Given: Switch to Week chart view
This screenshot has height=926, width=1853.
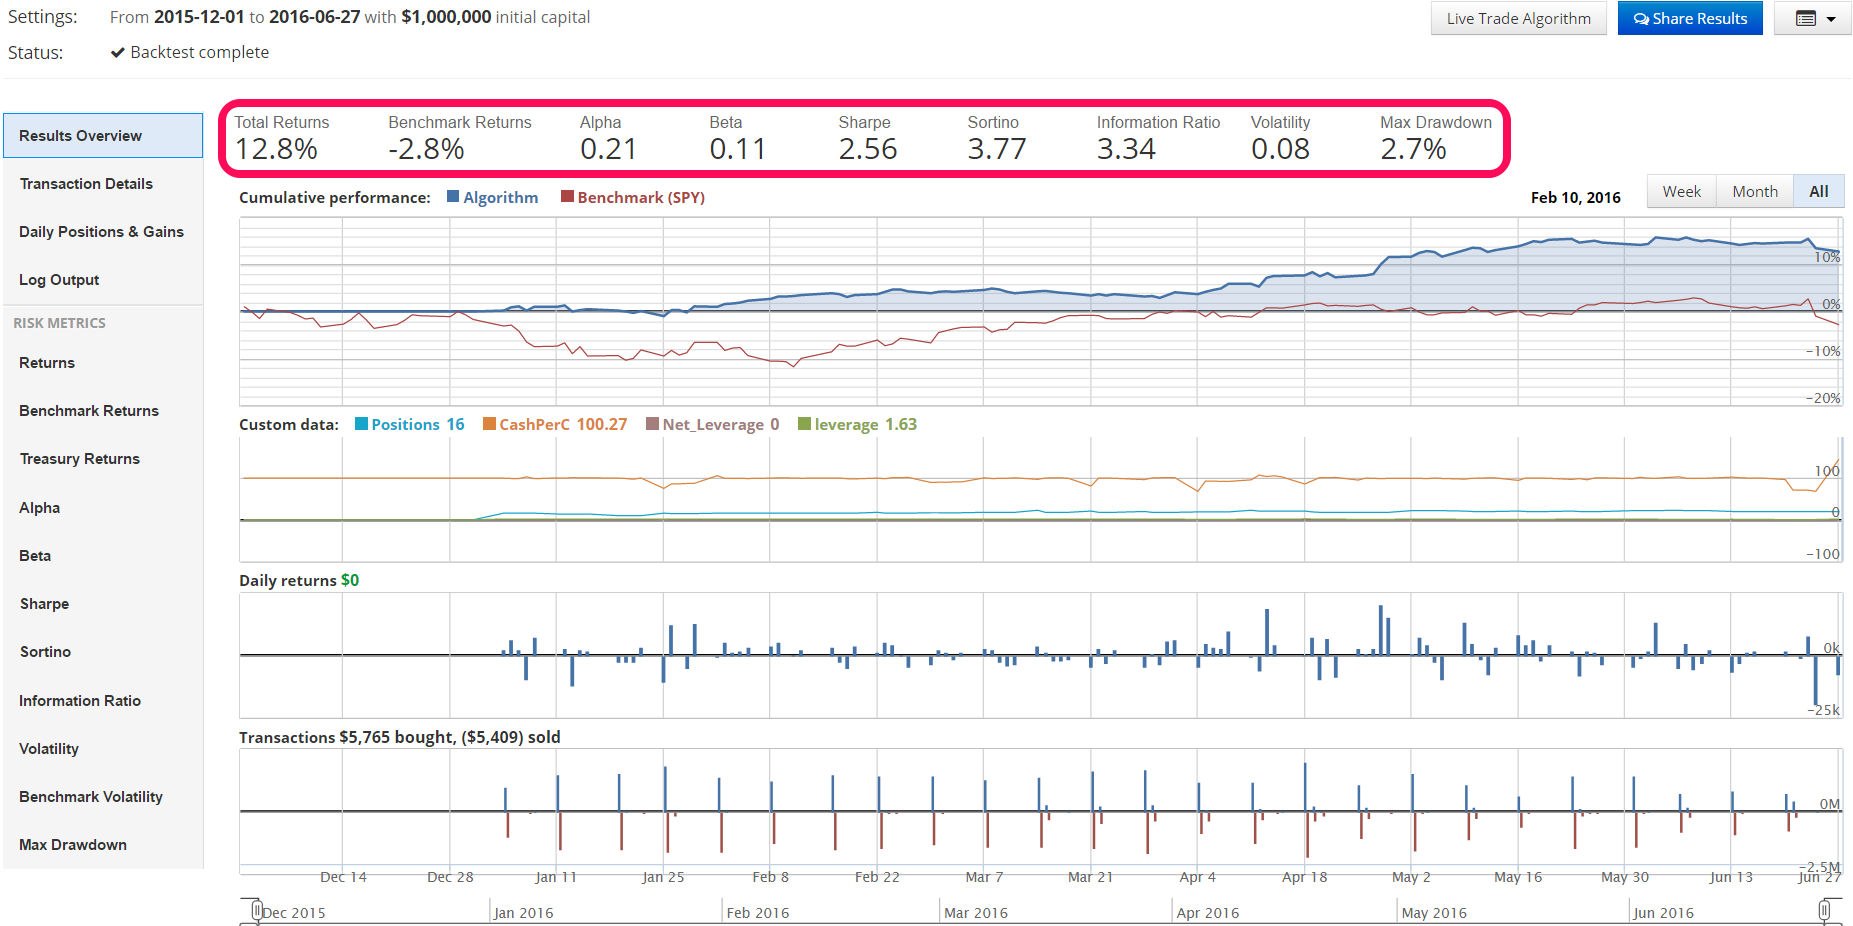Looking at the screenshot, I should [1681, 191].
